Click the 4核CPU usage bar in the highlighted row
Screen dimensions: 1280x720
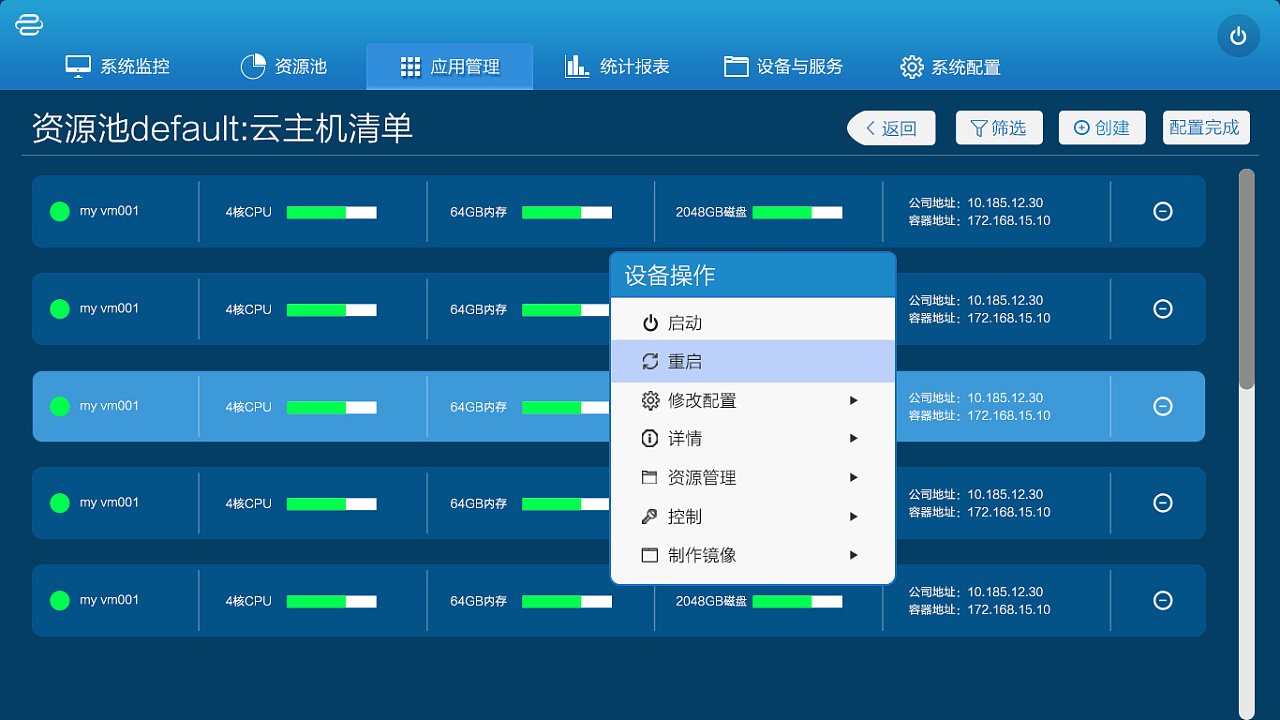pos(332,407)
